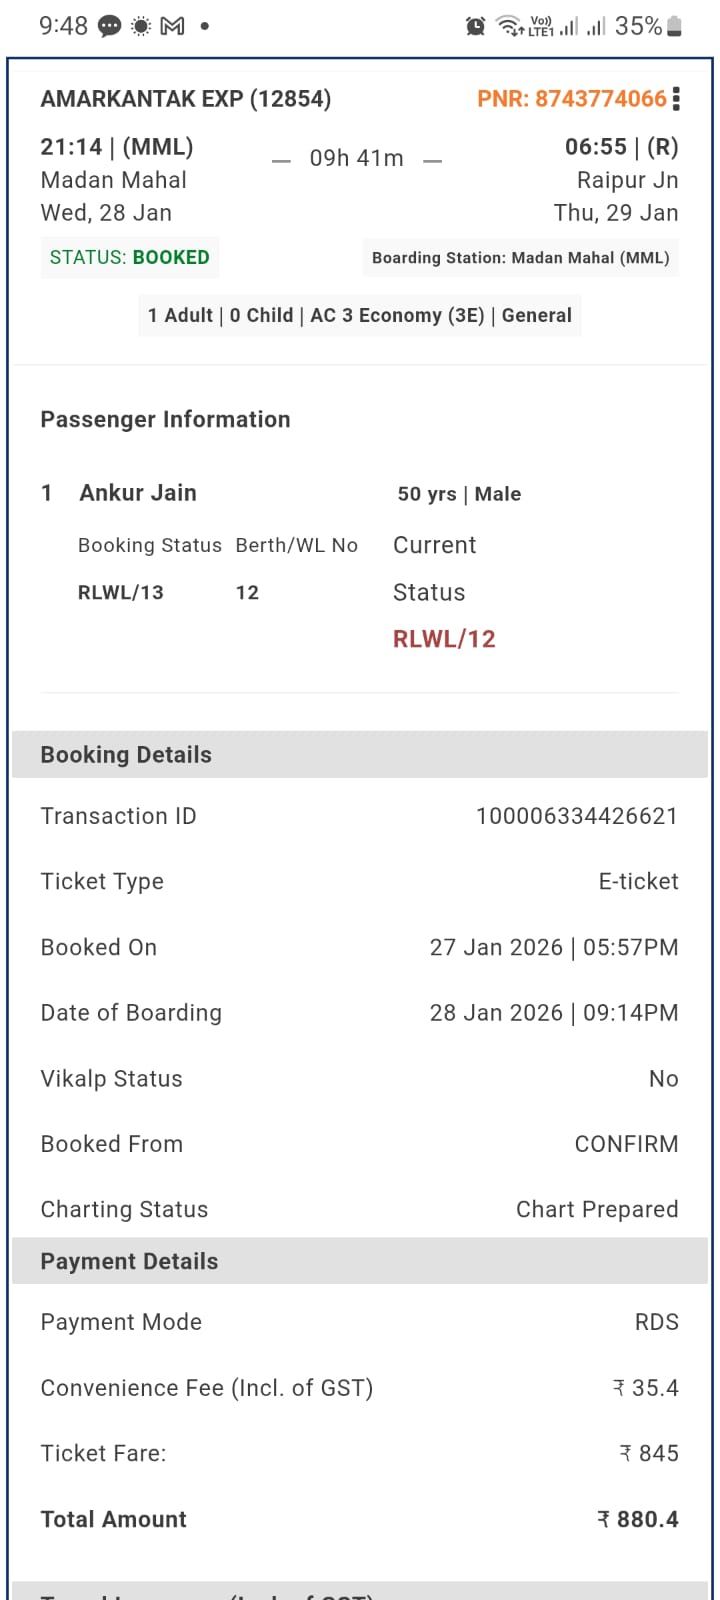720x1600 pixels.
Task: Tap the Gmail notification icon
Action: (x=172, y=27)
